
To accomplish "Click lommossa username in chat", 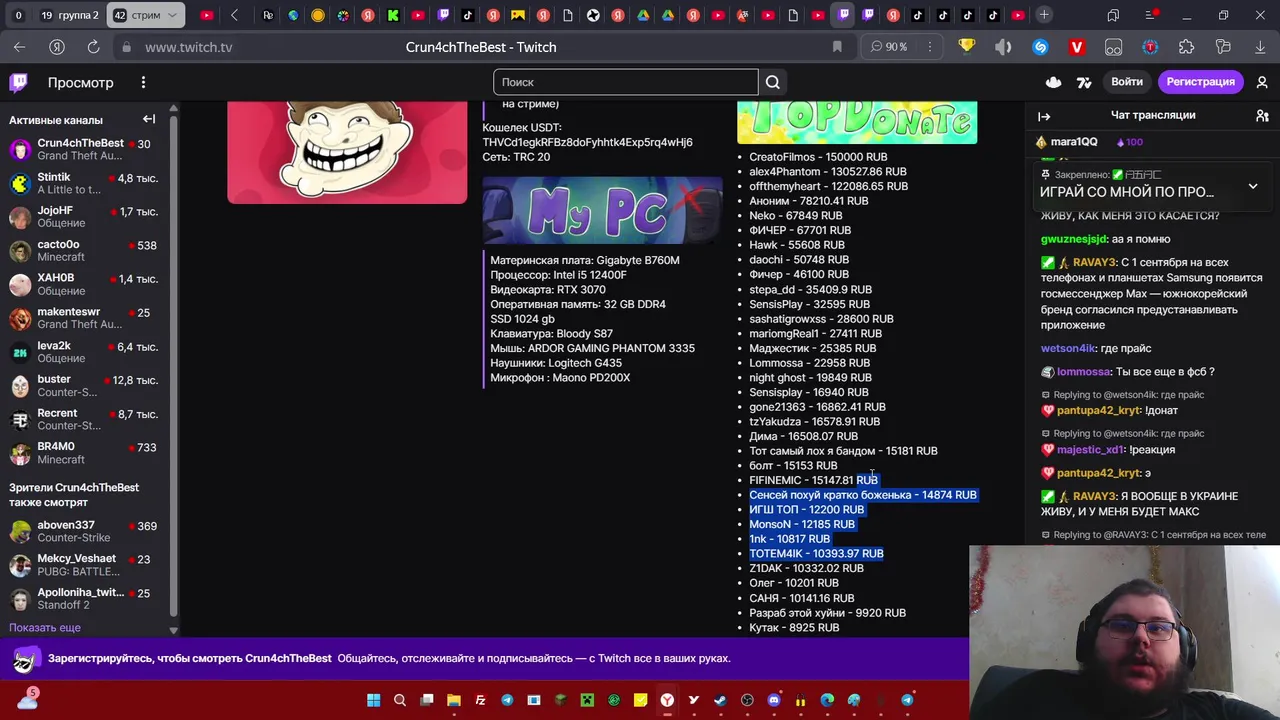I will pyautogui.click(x=1084, y=372).
